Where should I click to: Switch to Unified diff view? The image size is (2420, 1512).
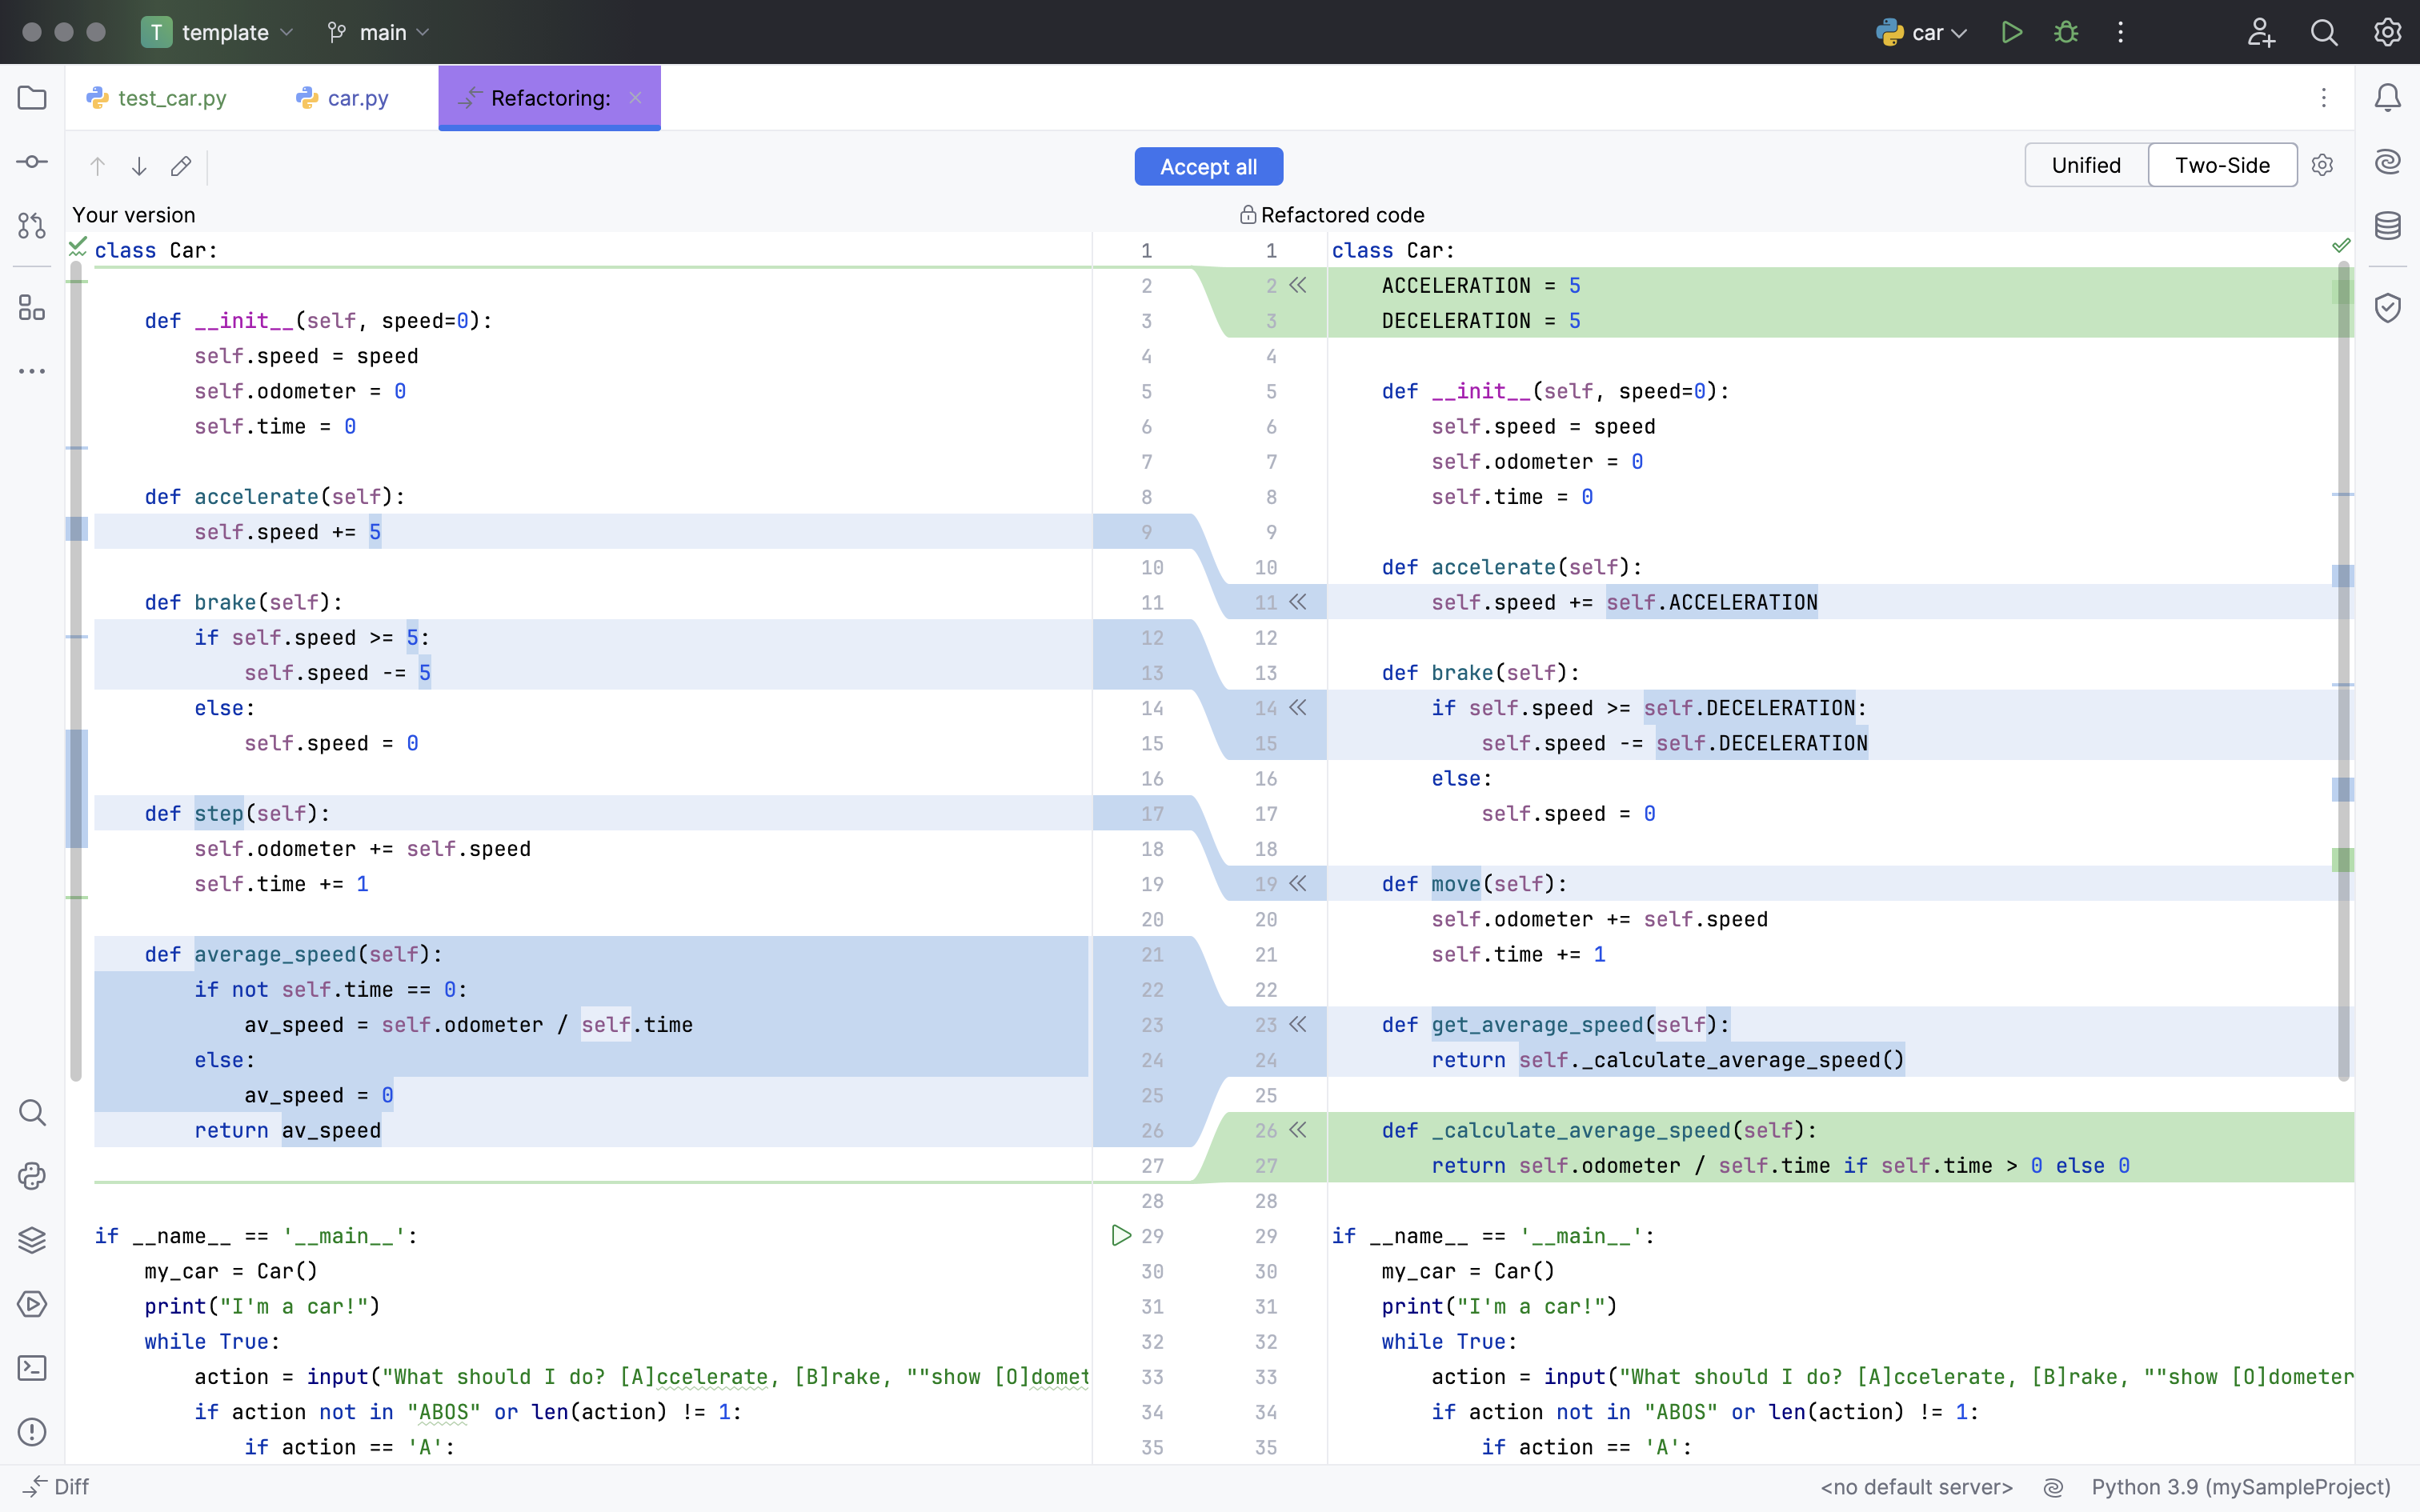coord(2084,166)
